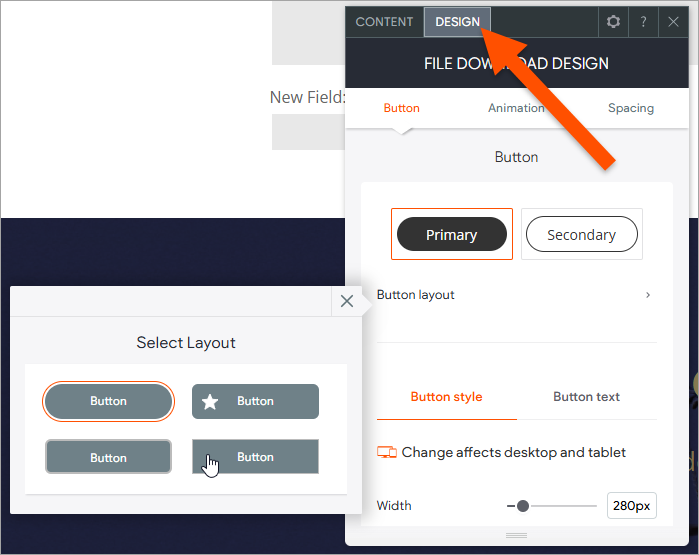Click the desktop and tablet device icon
The image size is (699, 555).
point(387,453)
